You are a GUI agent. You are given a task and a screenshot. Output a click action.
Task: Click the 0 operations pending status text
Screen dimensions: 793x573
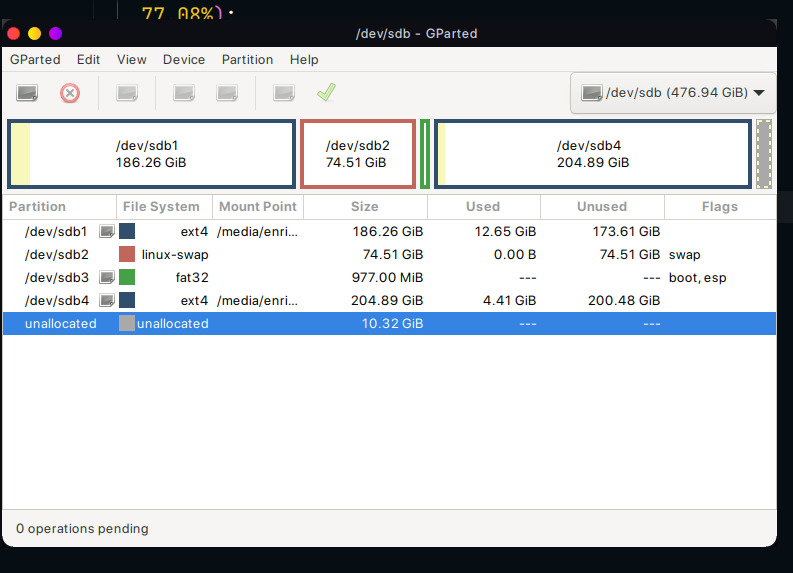pyautogui.click(x=82, y=528)
